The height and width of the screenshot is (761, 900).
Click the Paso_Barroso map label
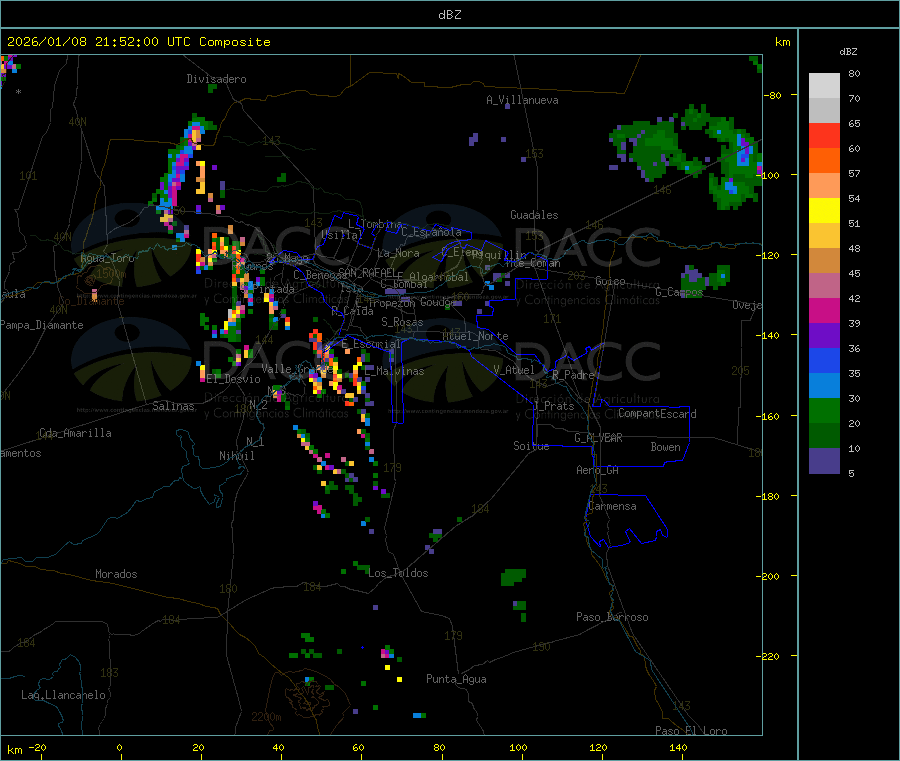coord(612,617)
